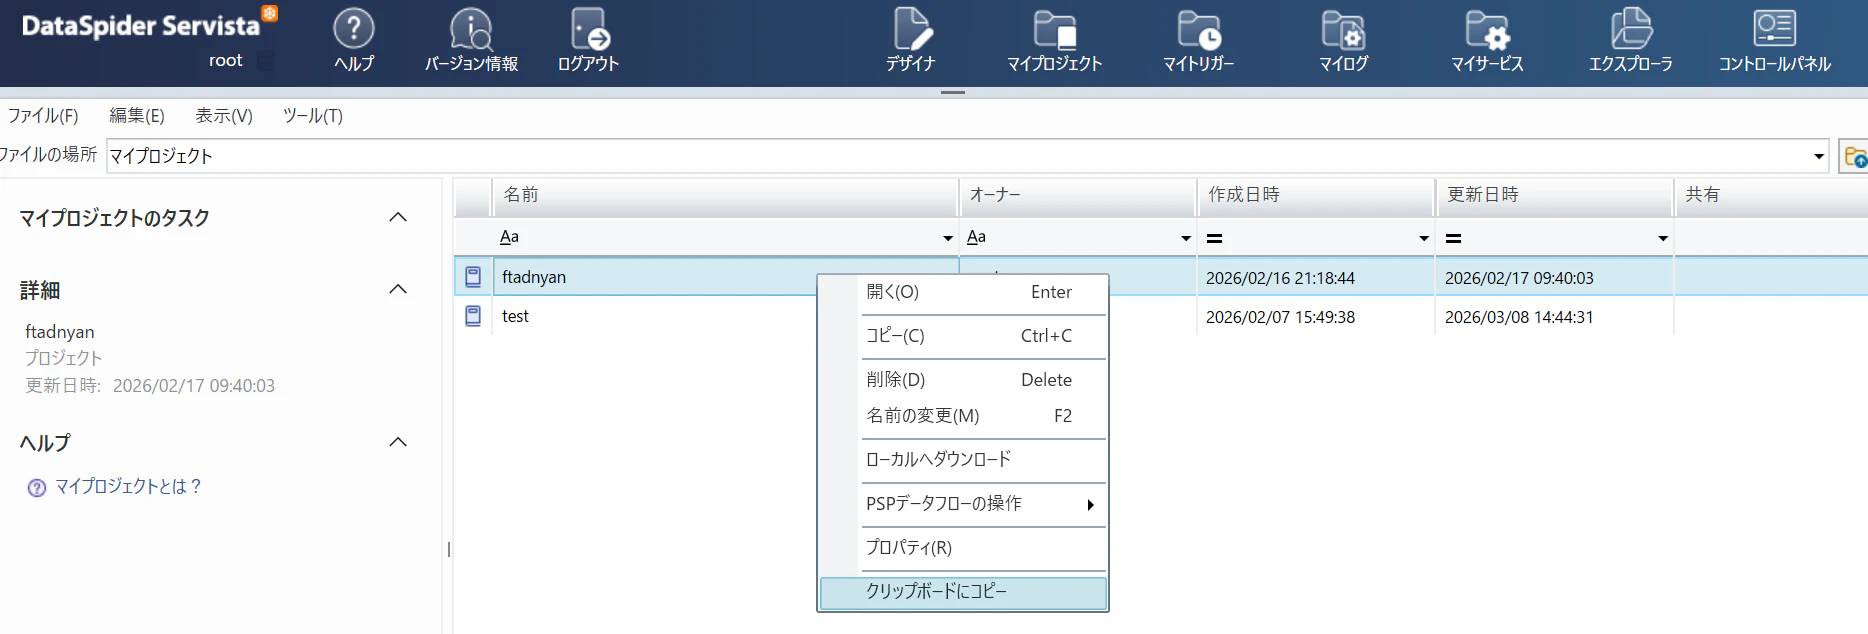The image size is (1868, 634).
Task: Launch the エクスプローラ explorer icon
Action: tap(1631, 29)
